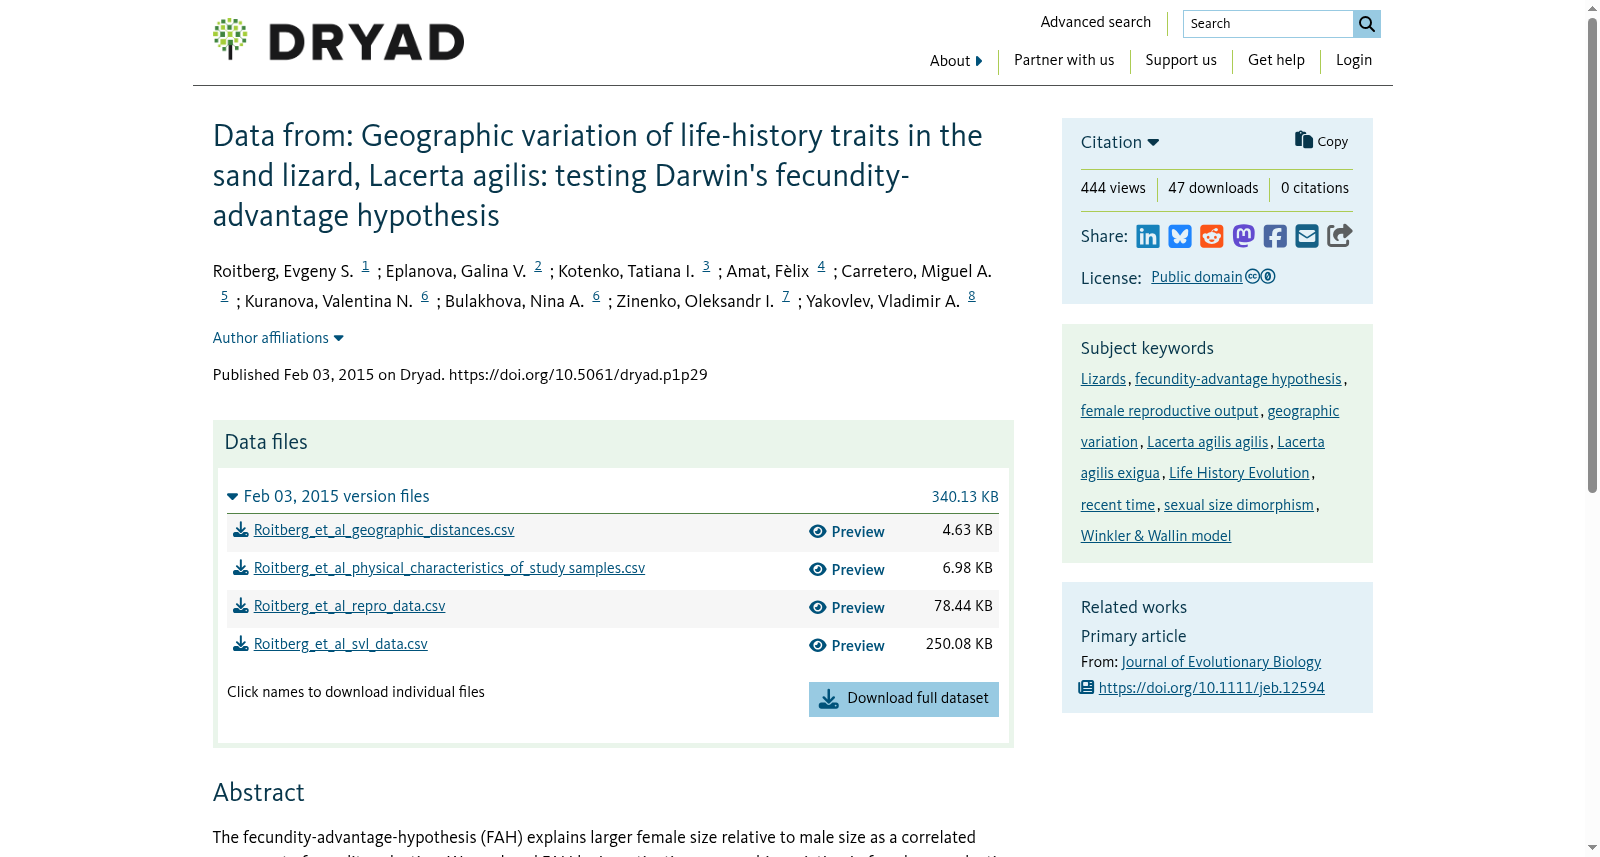Download icon beside physical_characteristics csv
Viewport: 1600px width, 857px height.
click(x=241, y=568)
